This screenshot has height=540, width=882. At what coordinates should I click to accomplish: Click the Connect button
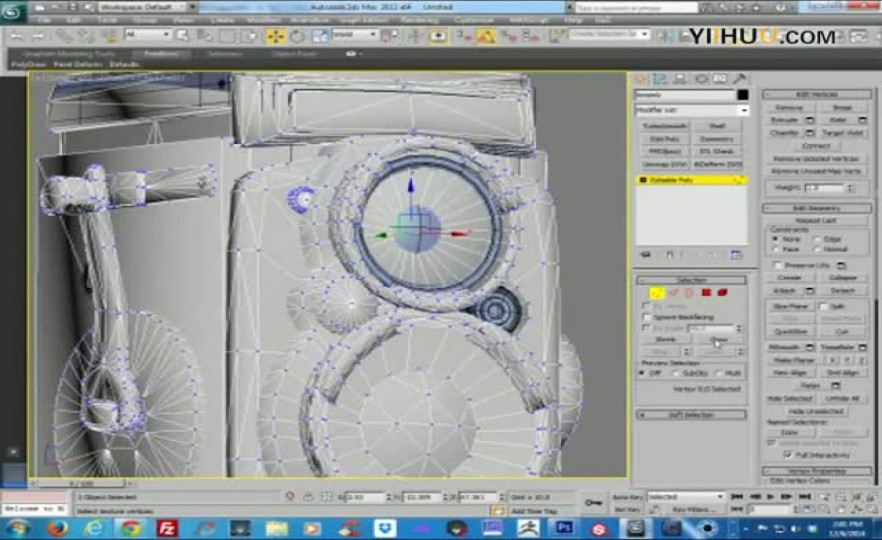pos(816,146)
